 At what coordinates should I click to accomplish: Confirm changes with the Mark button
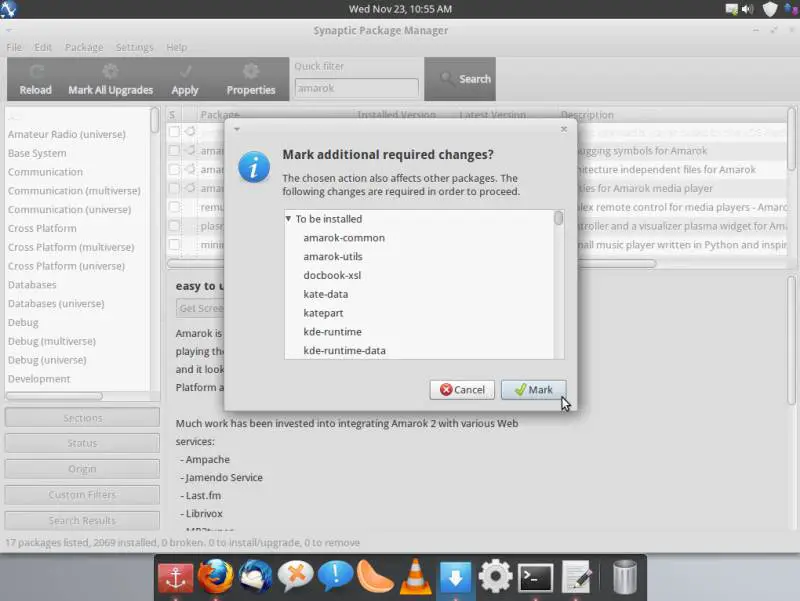pos(534,390)
